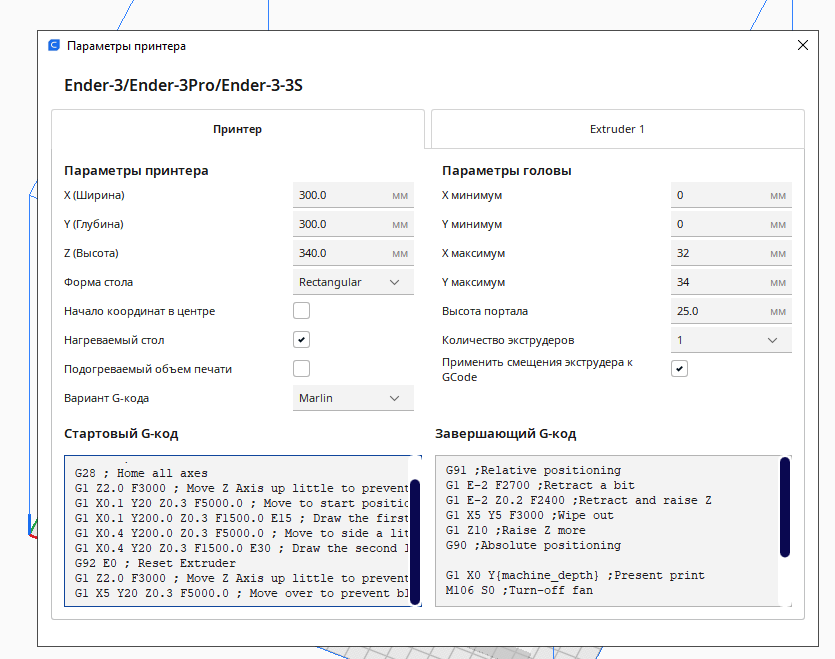Click the 'M106 S0 ;Turn-off fan' line
Screen dimensions: 835x659
tap(519, 590)
